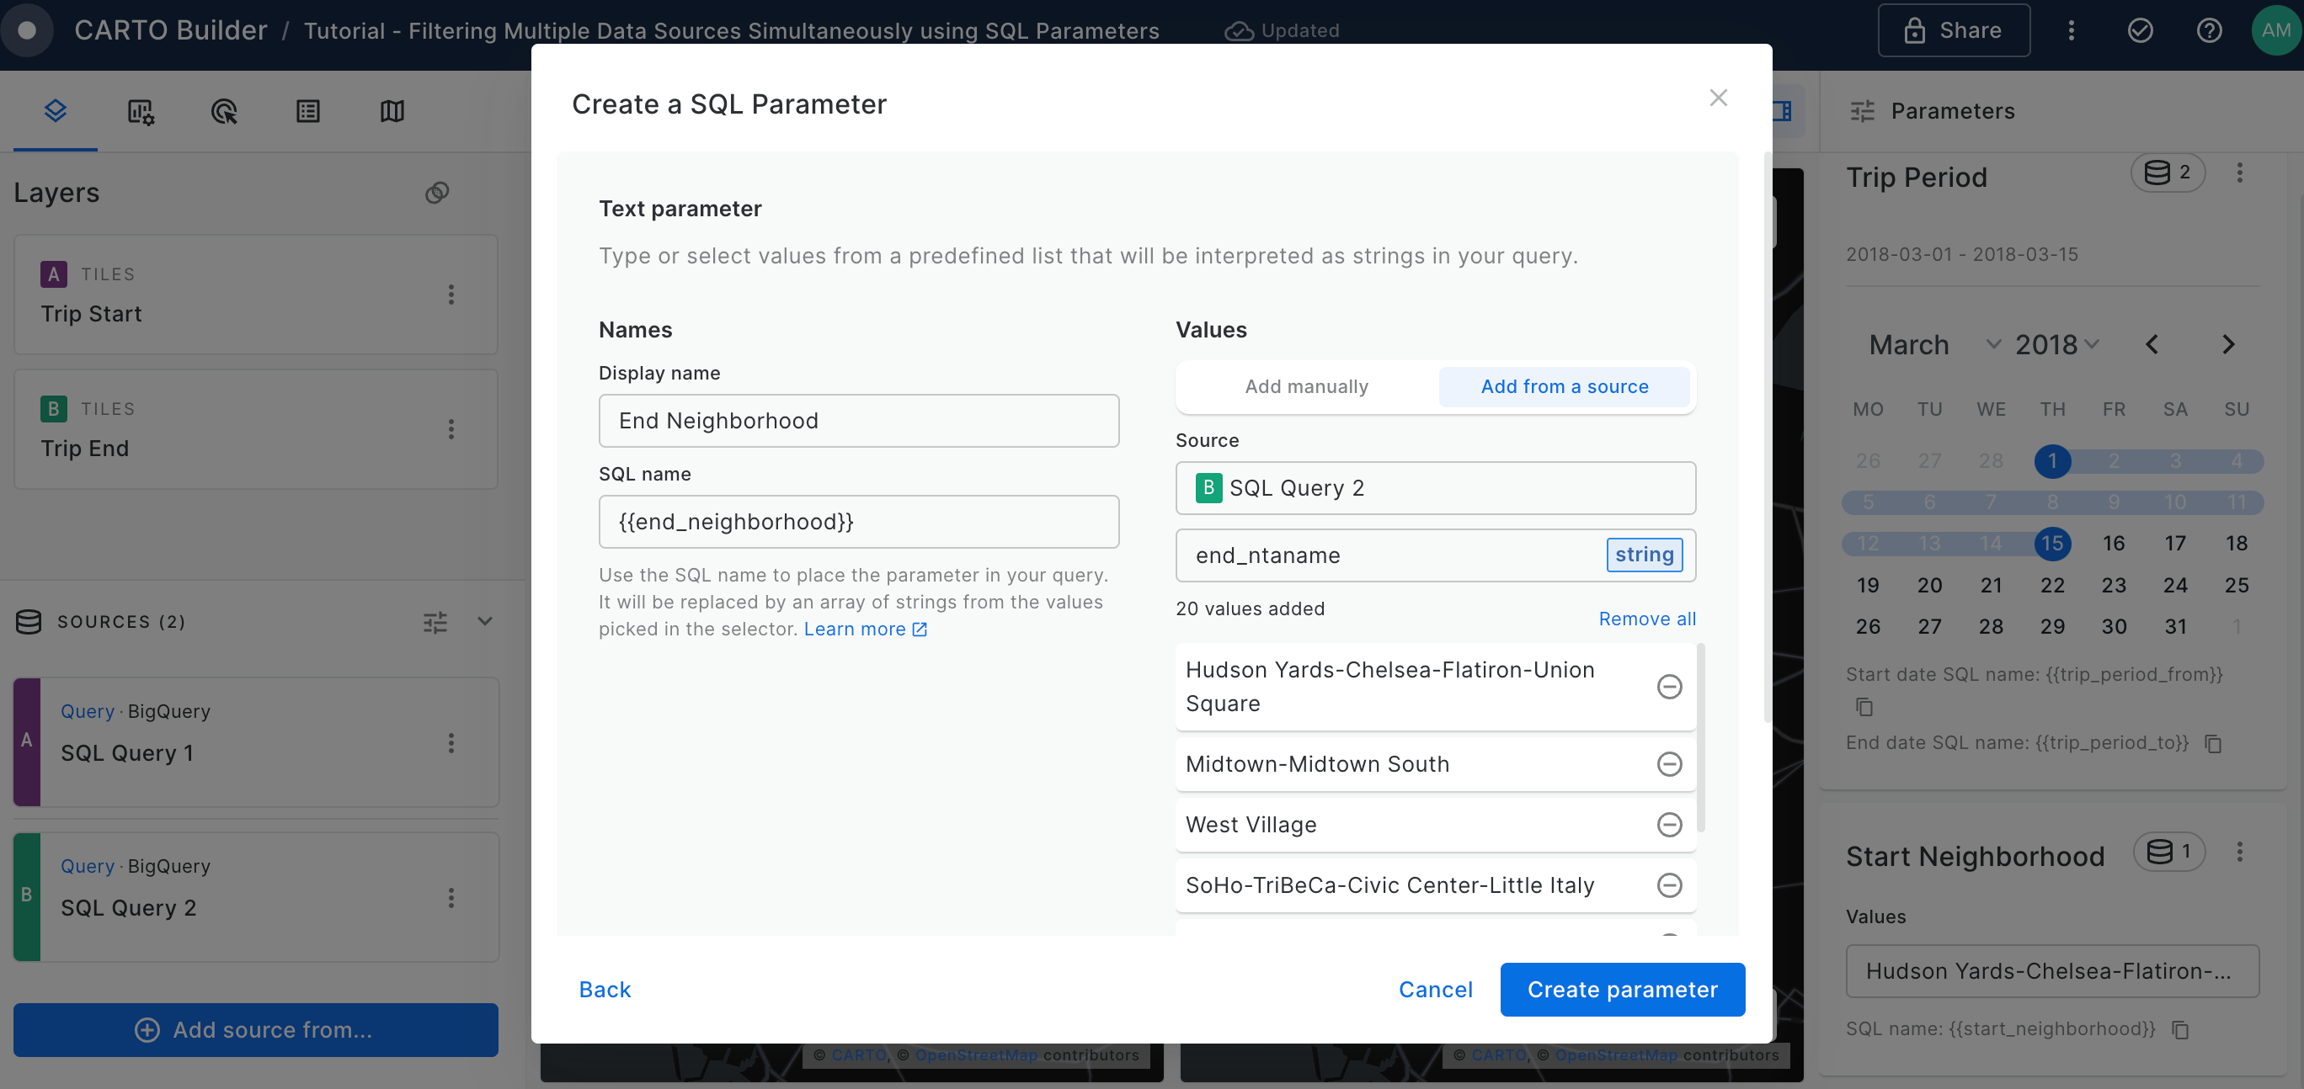Viewport: 2304px width, 1089px height.
Task: Open the Legend tab icon
Action: [x=308, y=111]
